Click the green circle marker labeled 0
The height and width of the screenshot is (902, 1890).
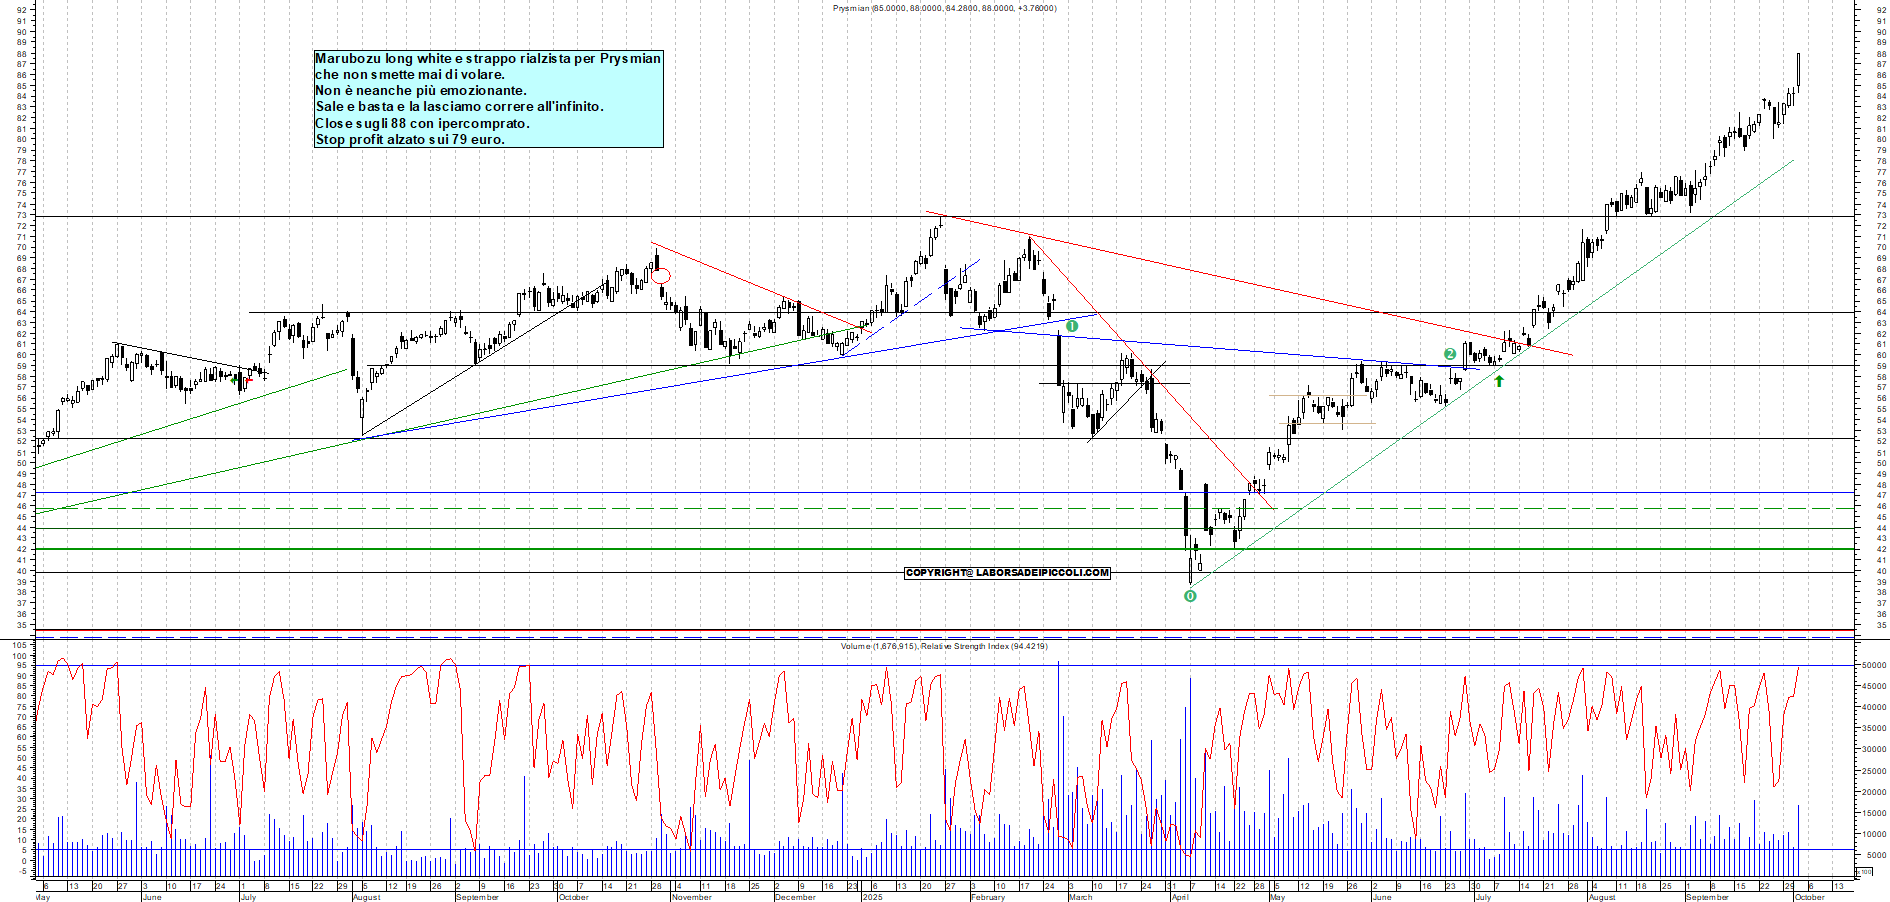pyautogui.click(x=1190, y=596)
